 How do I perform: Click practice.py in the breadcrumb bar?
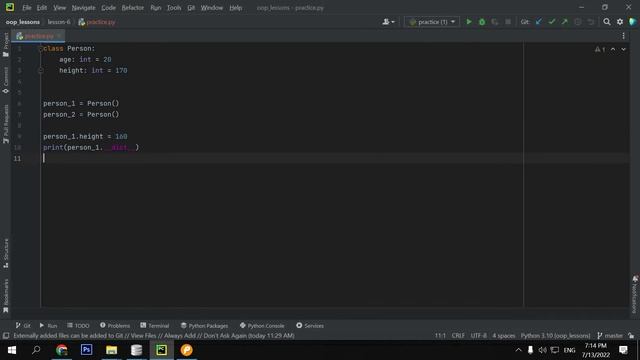pyautogui.click(x=97, y=22)
